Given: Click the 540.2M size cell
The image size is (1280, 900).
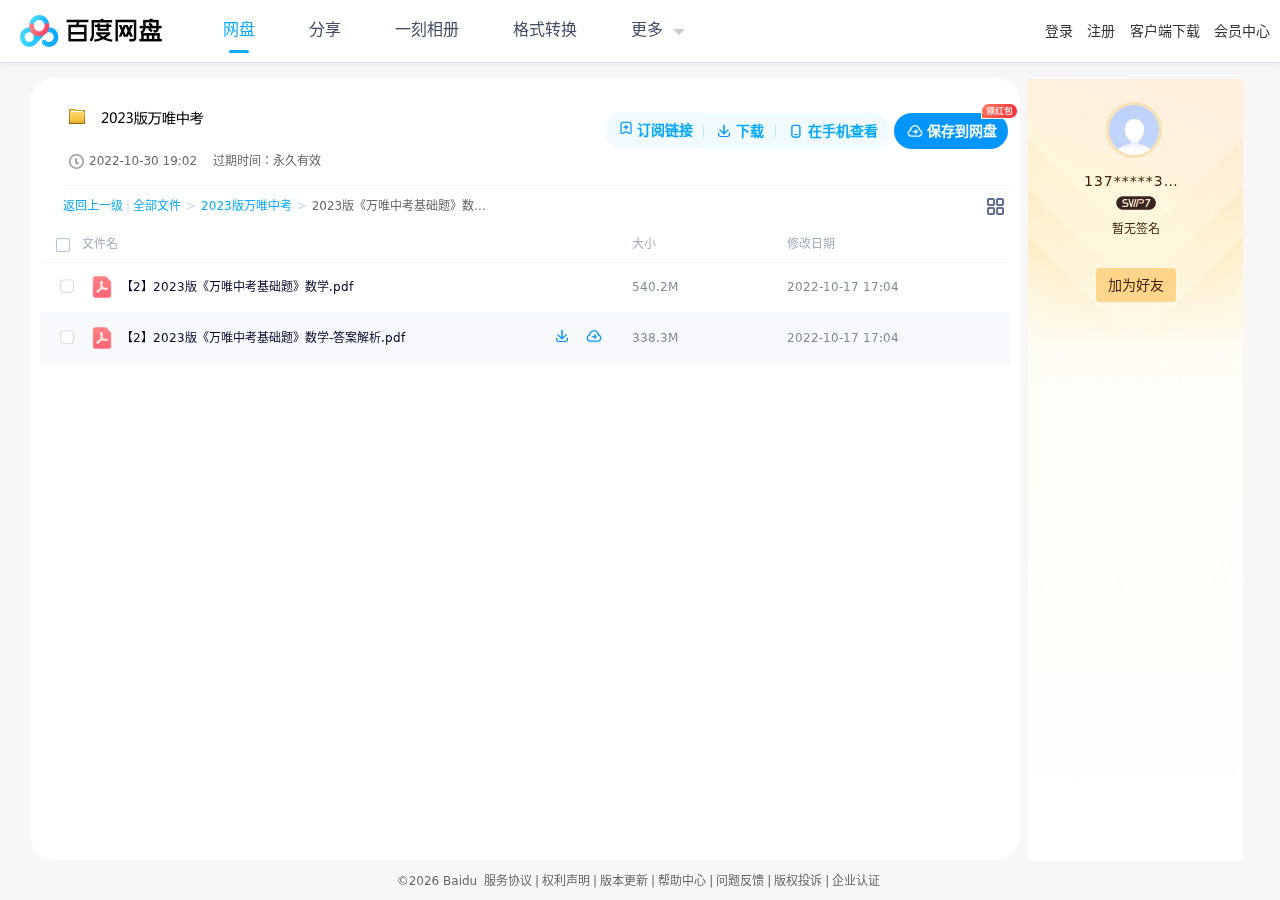Looking at the screenshot, I should pos(655,287).
